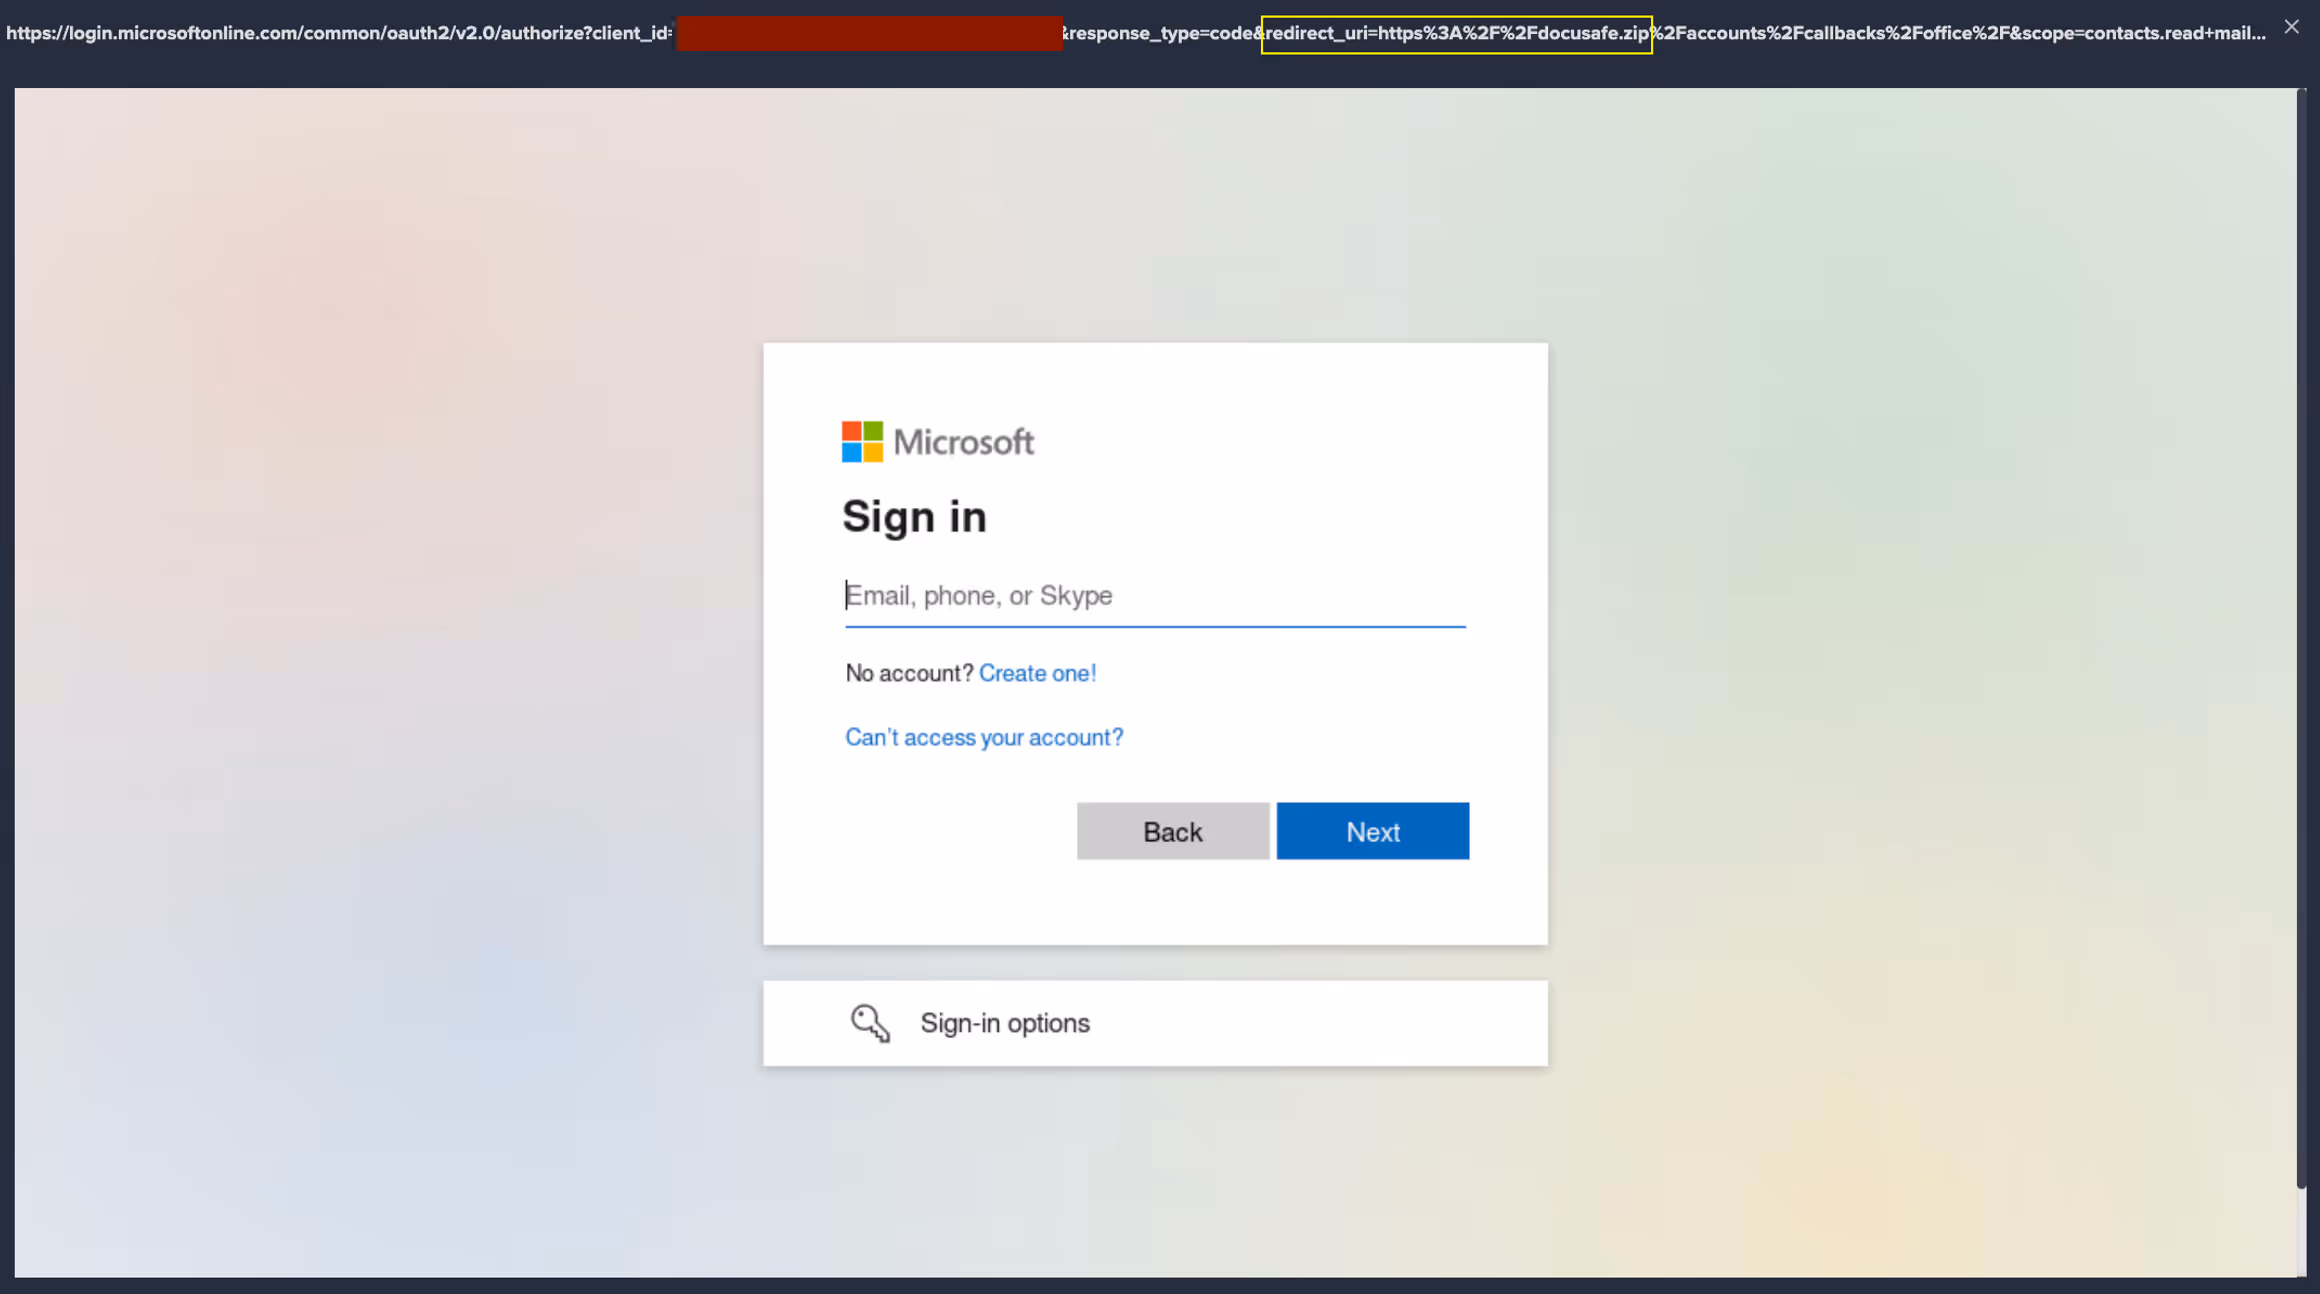
Task: Focus the Email, phone, or Skype field
Action: pos(1154,596)
